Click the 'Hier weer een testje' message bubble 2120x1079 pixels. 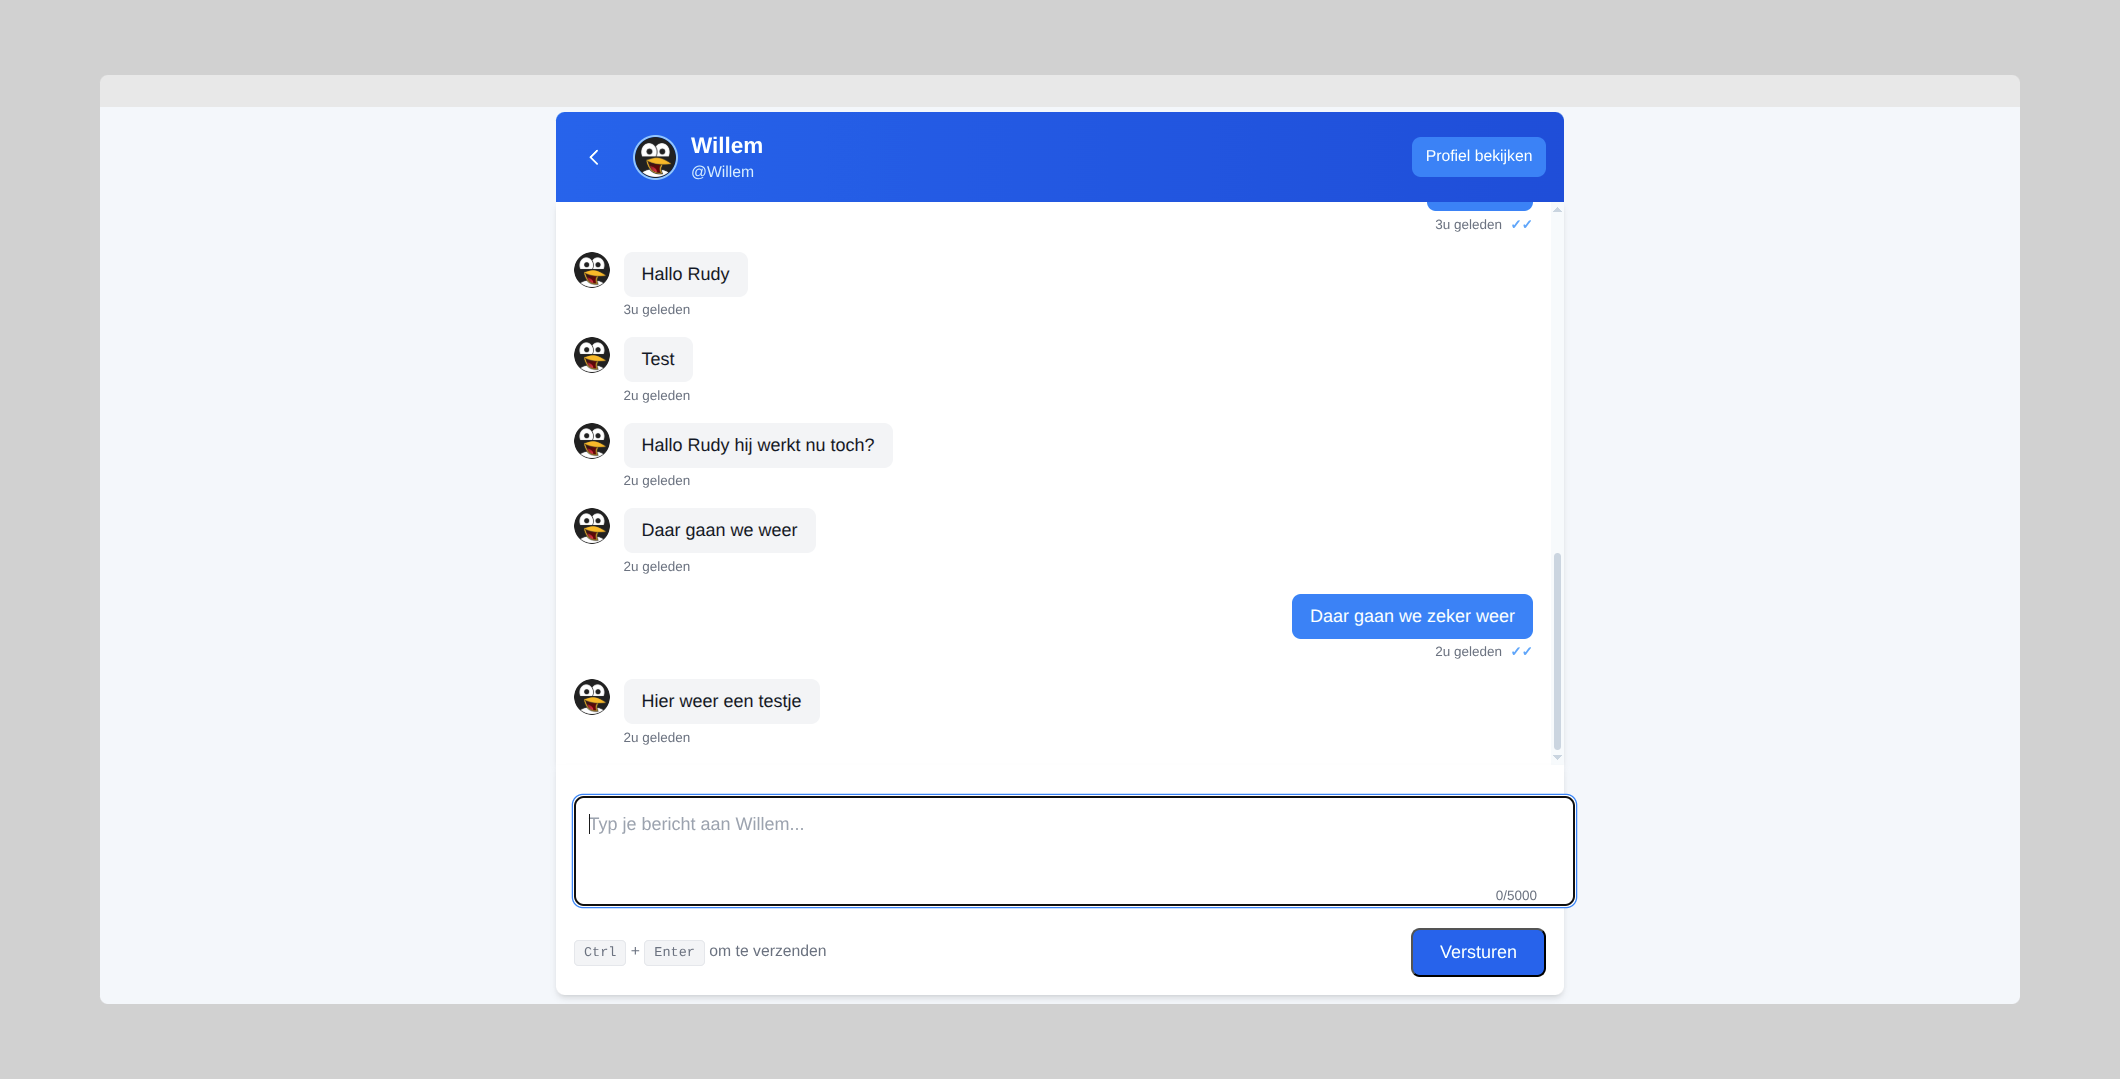721,701
